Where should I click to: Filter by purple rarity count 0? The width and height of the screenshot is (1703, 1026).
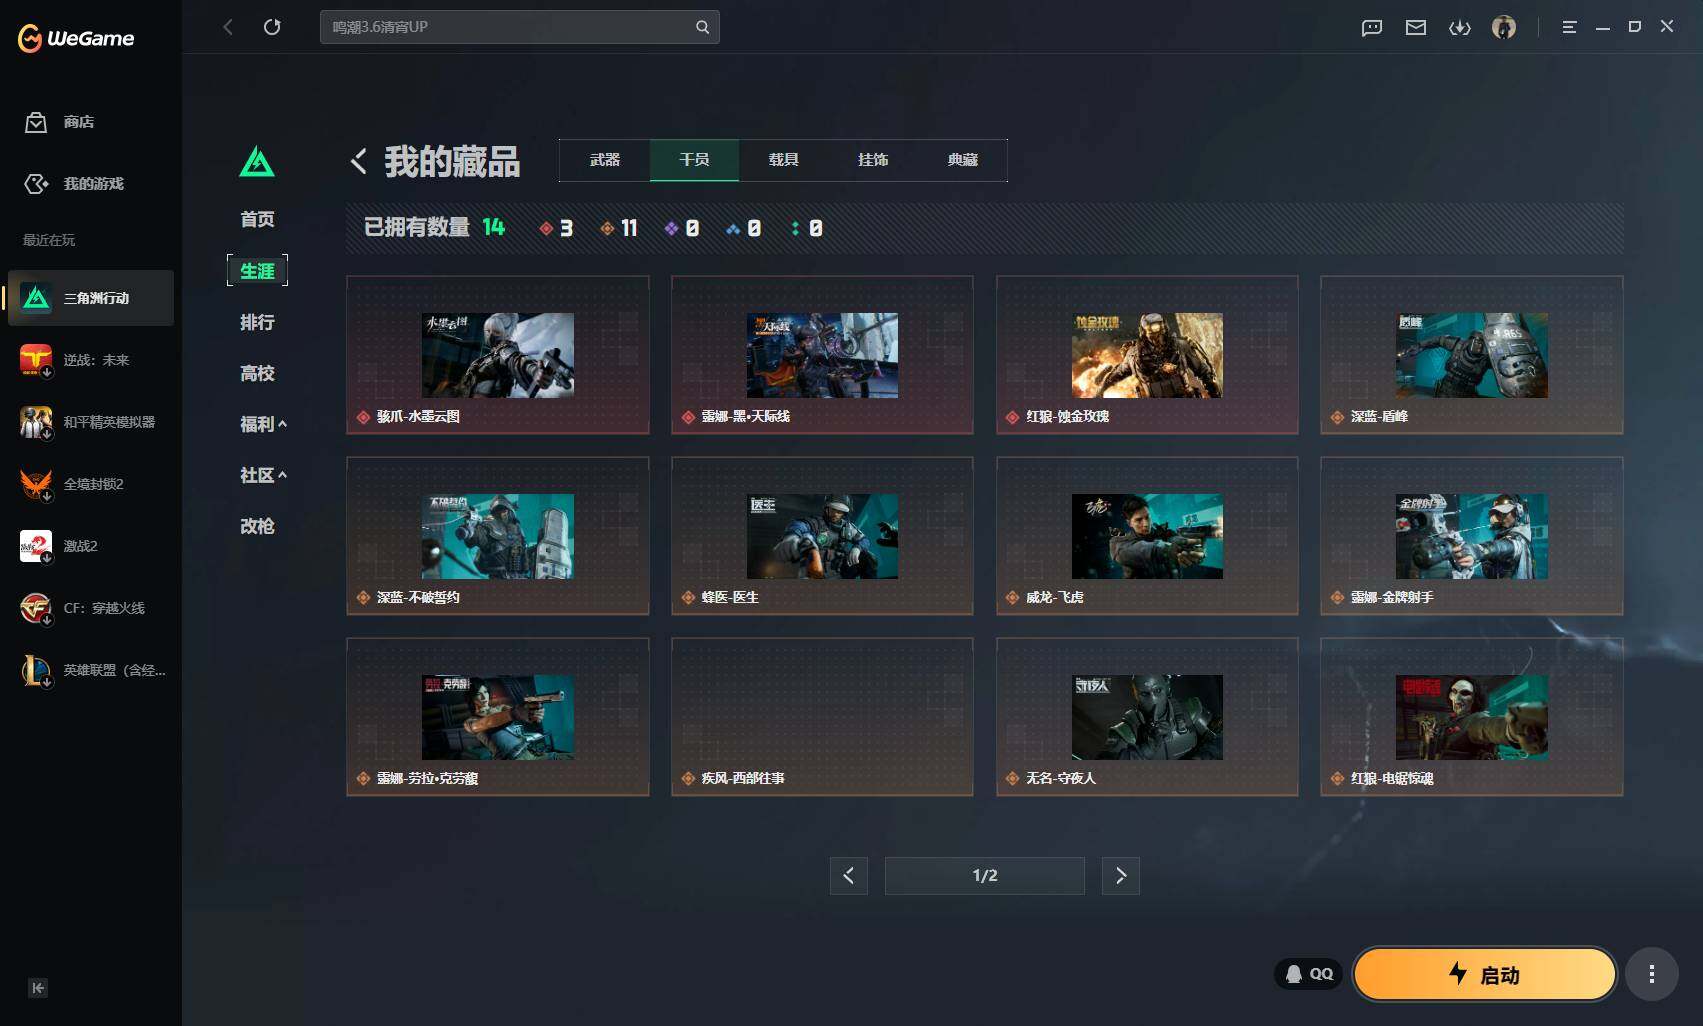(x=682, y=229)
